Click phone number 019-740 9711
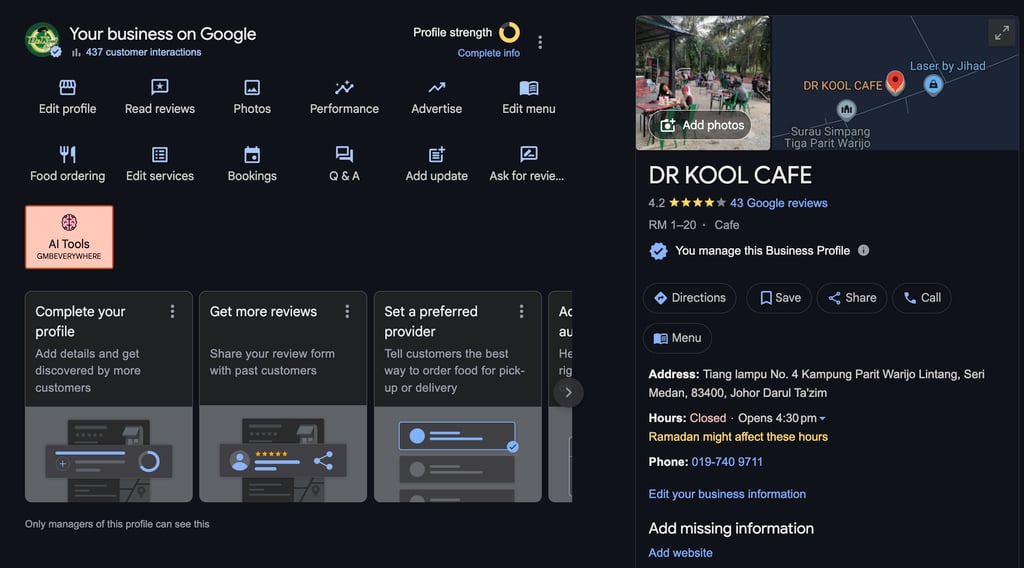Viewport: 1024px width, 568px height. (x=727, y=462)
